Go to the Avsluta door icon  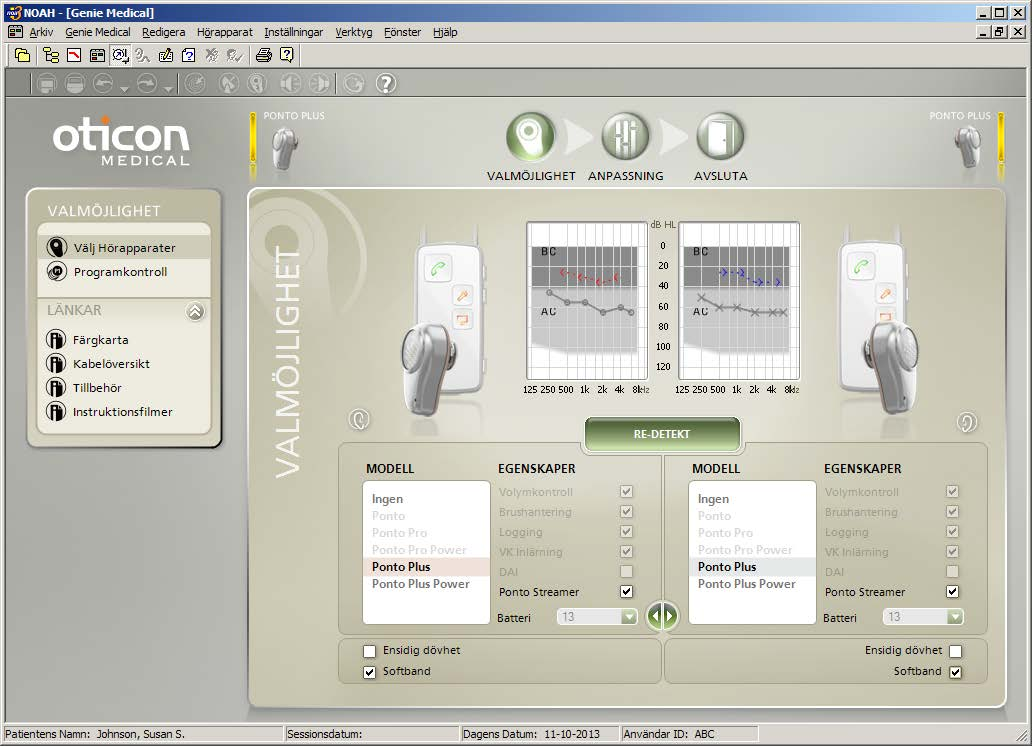pyautogui.click(x=720, y=136)
